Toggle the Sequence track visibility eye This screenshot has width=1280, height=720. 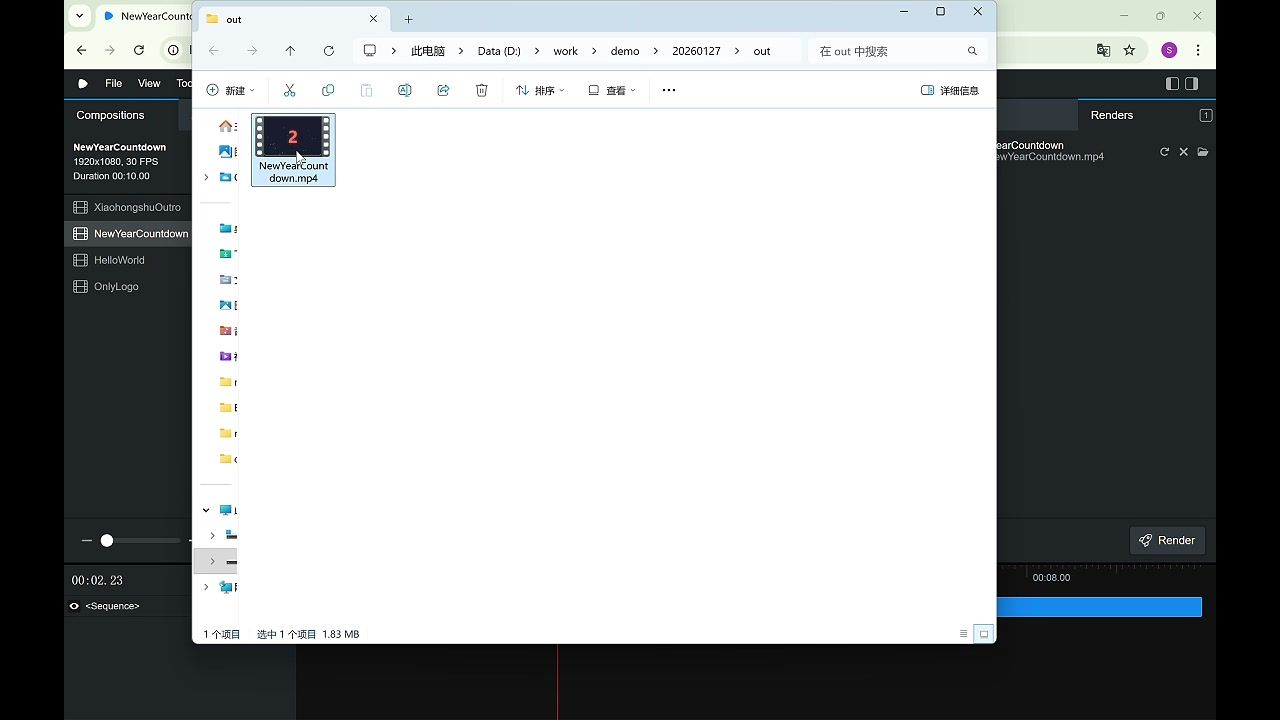(x=74, y=606)
